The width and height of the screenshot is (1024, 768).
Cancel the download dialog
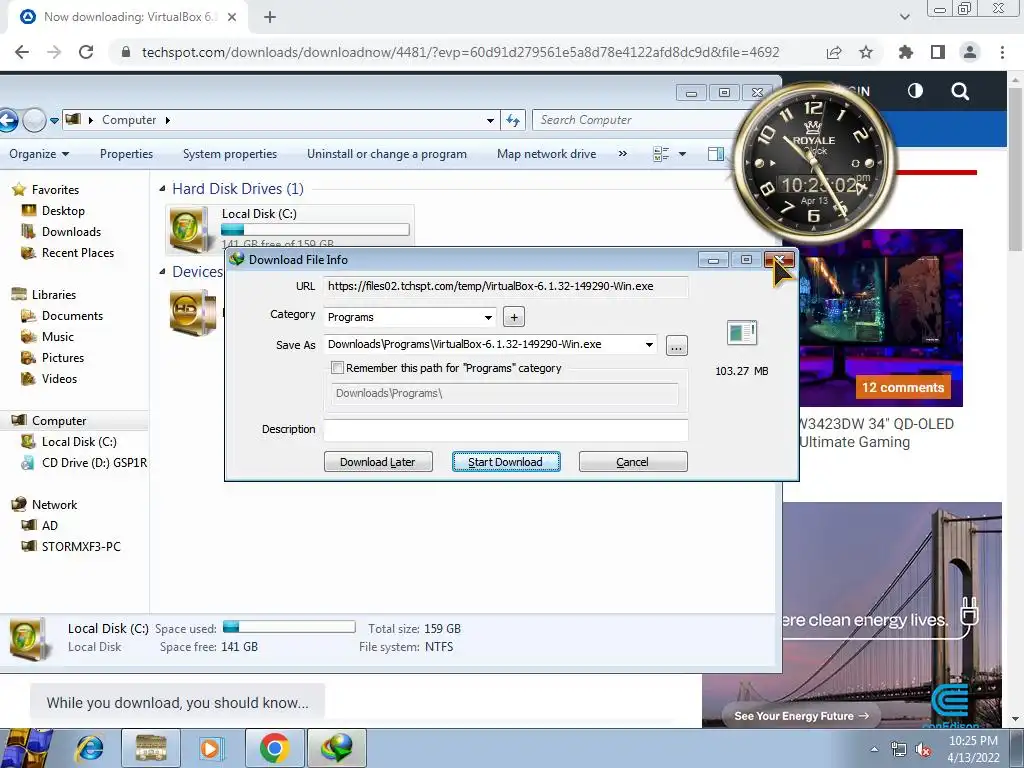(633, 462)
